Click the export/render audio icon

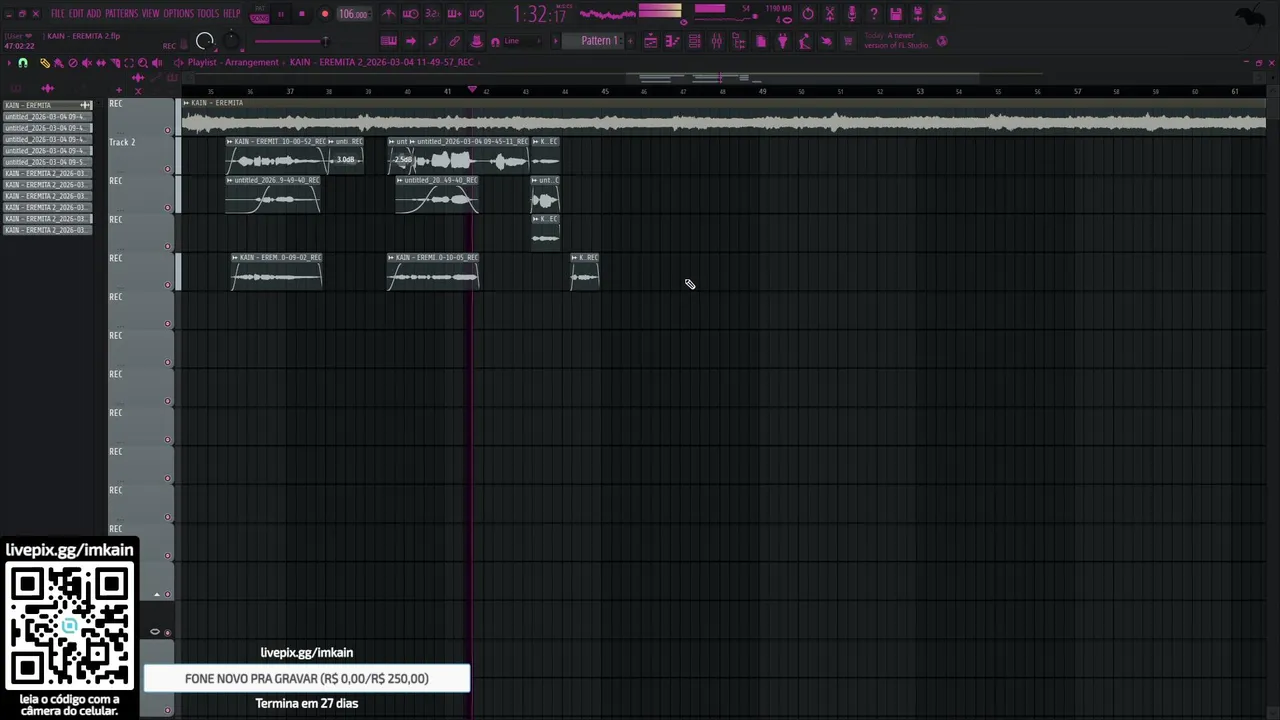click(x=940, y=14)
